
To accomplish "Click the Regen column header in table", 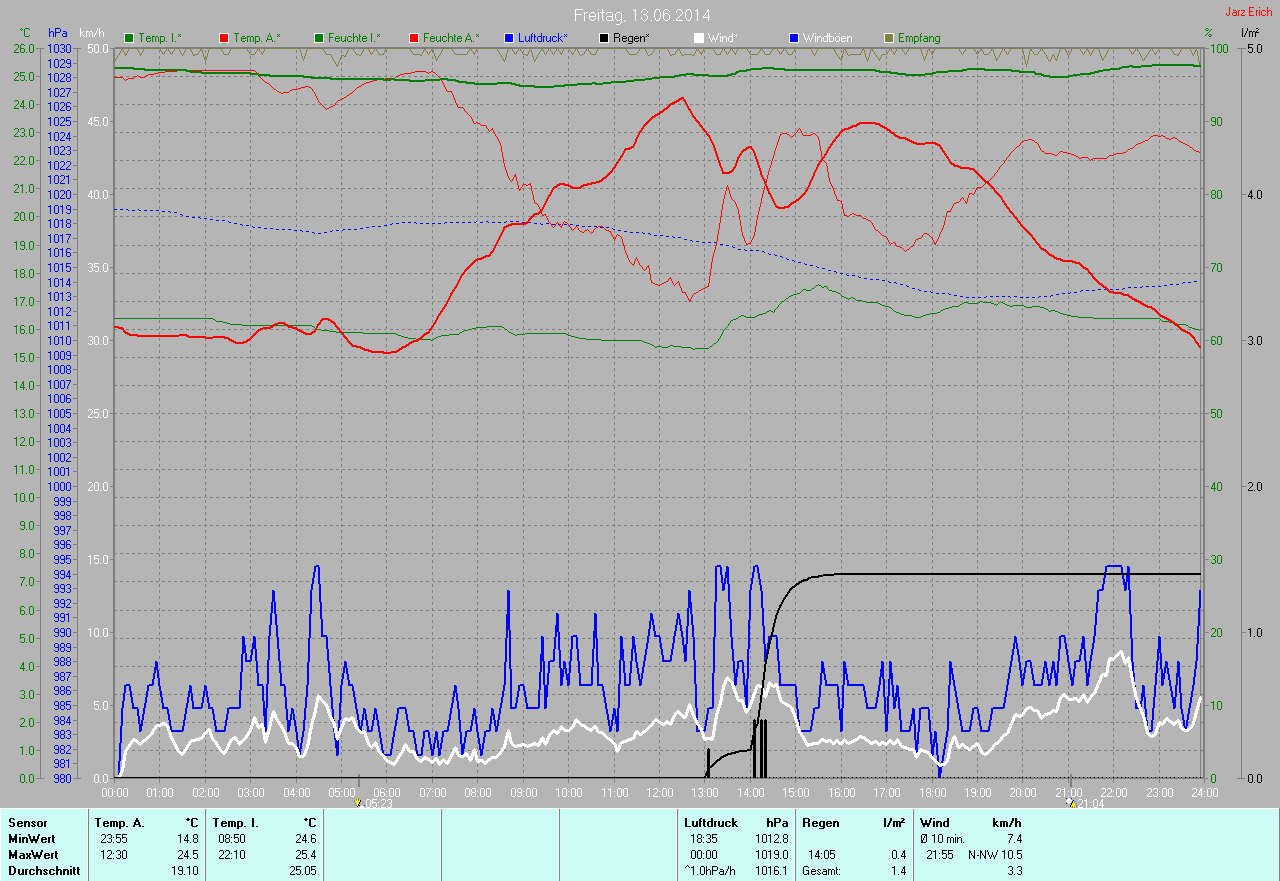I will coord(819,823).
